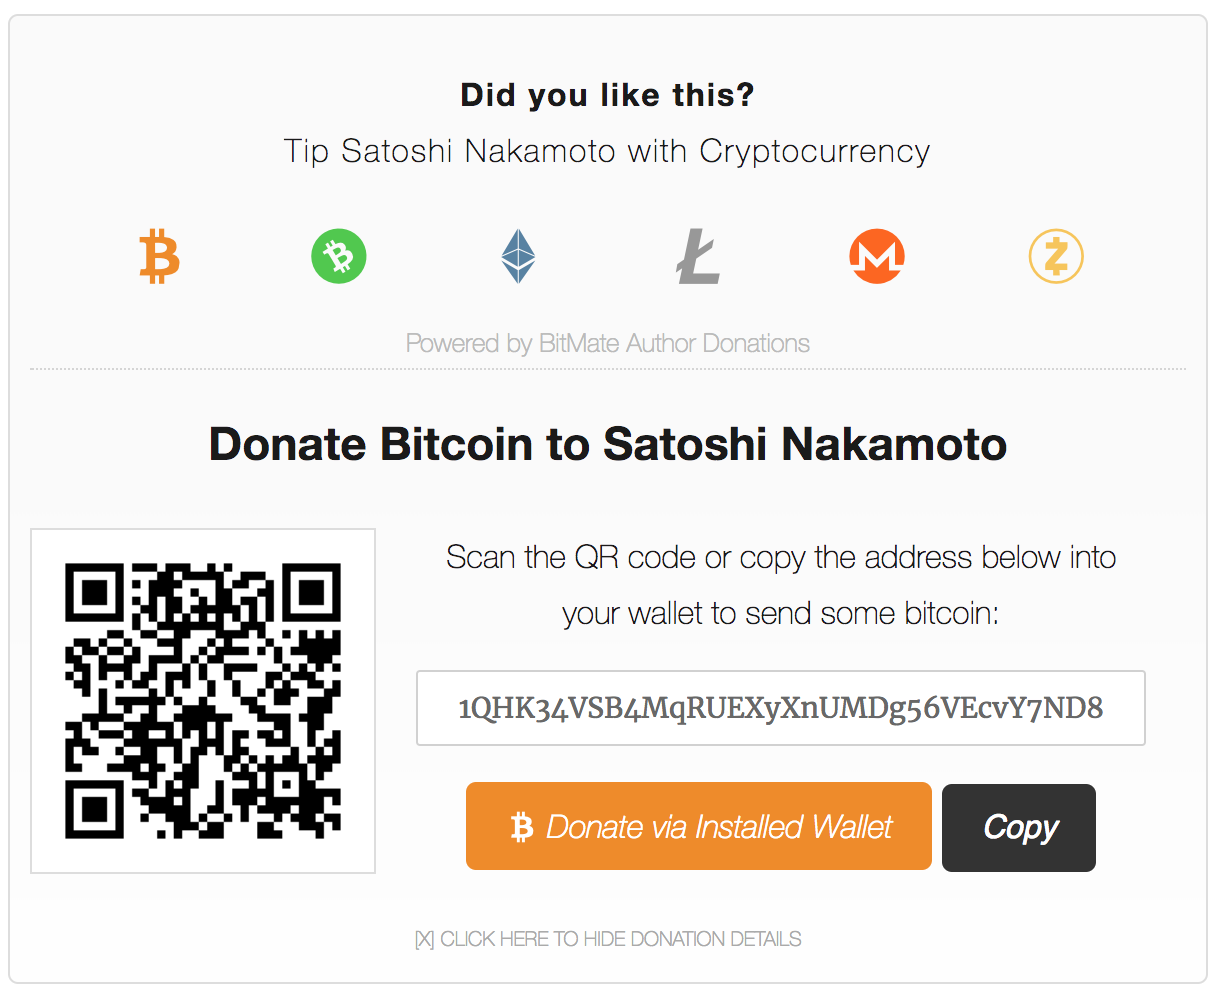Click the 'Donate Bitcoin to Satoshi Nakamoto' heading
Screen dimensions: 1218x1004
(608, 444)
